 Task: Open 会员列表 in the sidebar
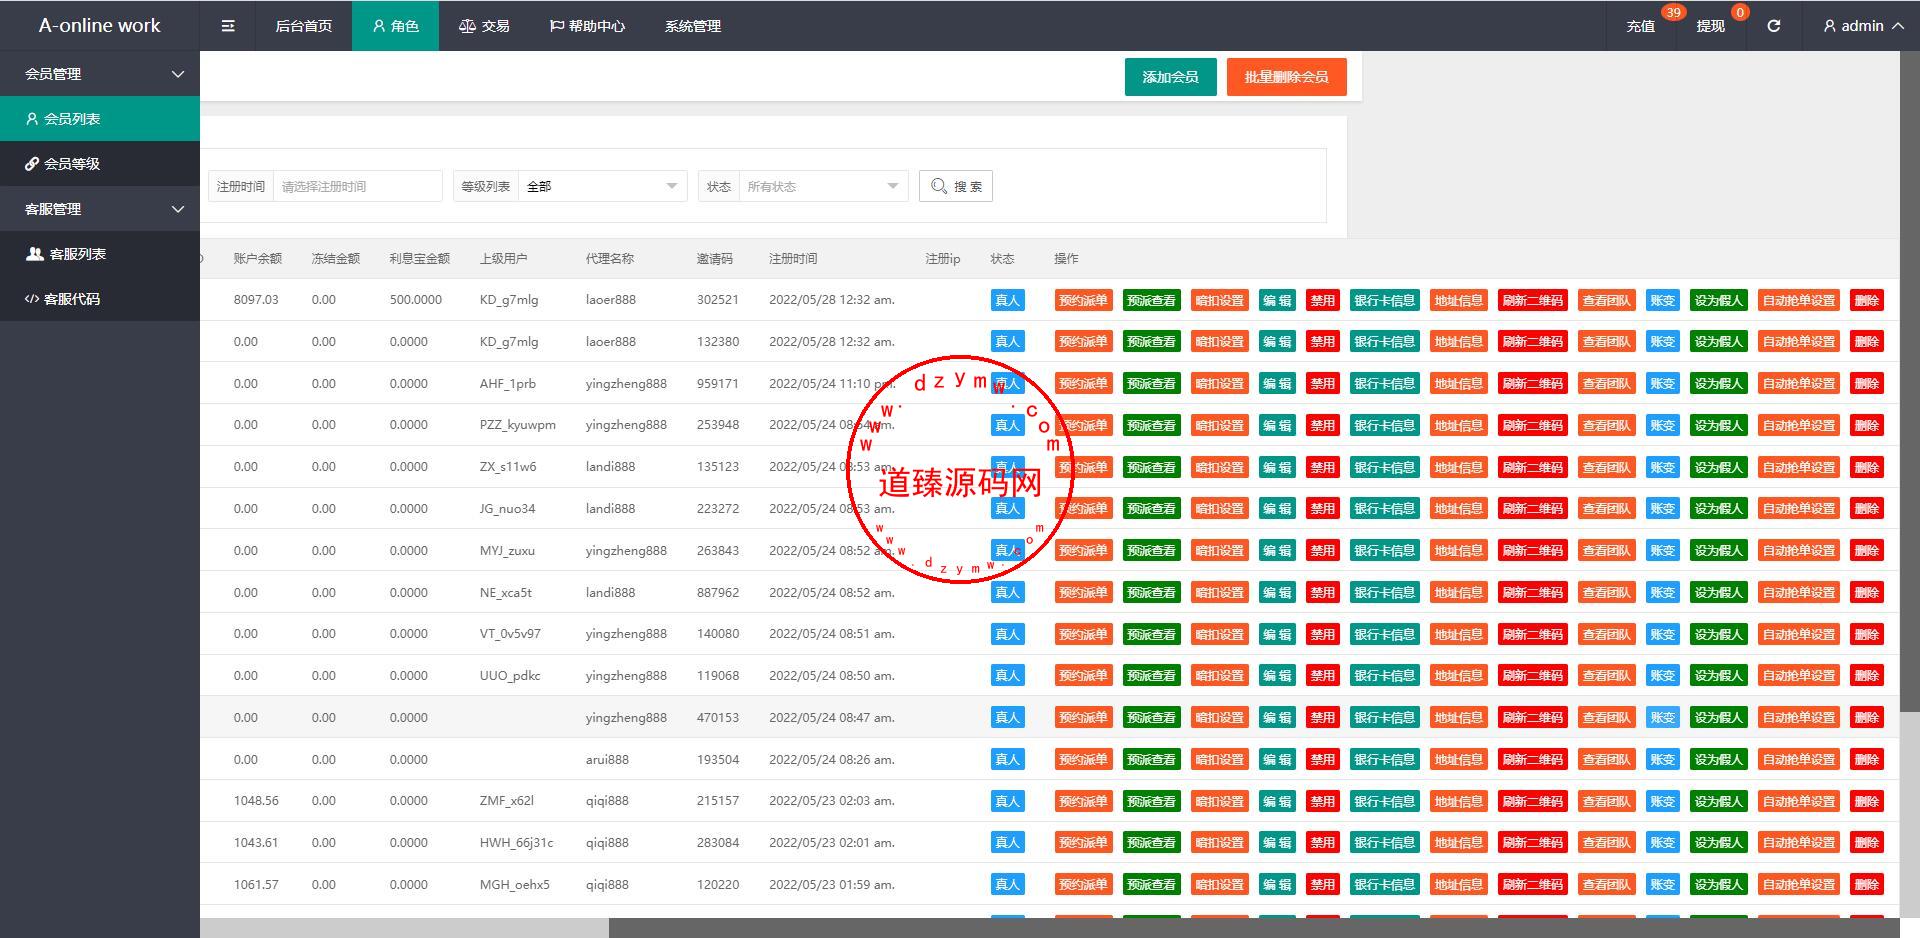100,119
